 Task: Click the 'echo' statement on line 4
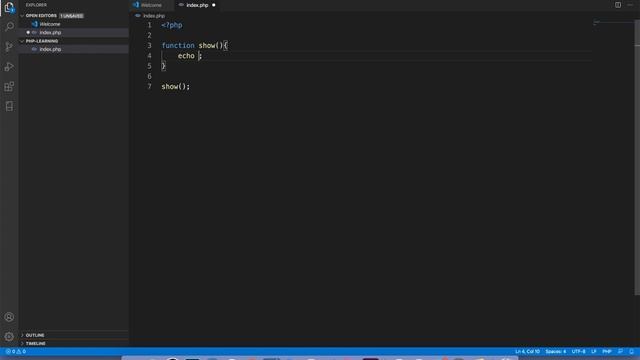click(186, 56)
